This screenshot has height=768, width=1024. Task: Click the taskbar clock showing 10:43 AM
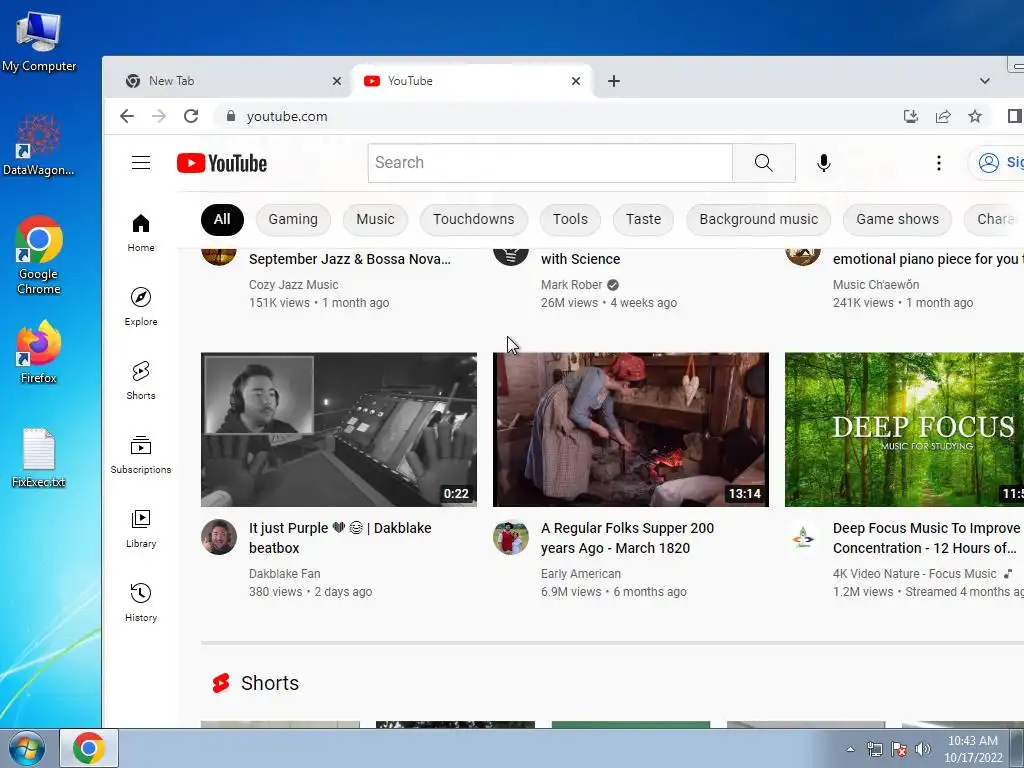click(x=973, y=749)
